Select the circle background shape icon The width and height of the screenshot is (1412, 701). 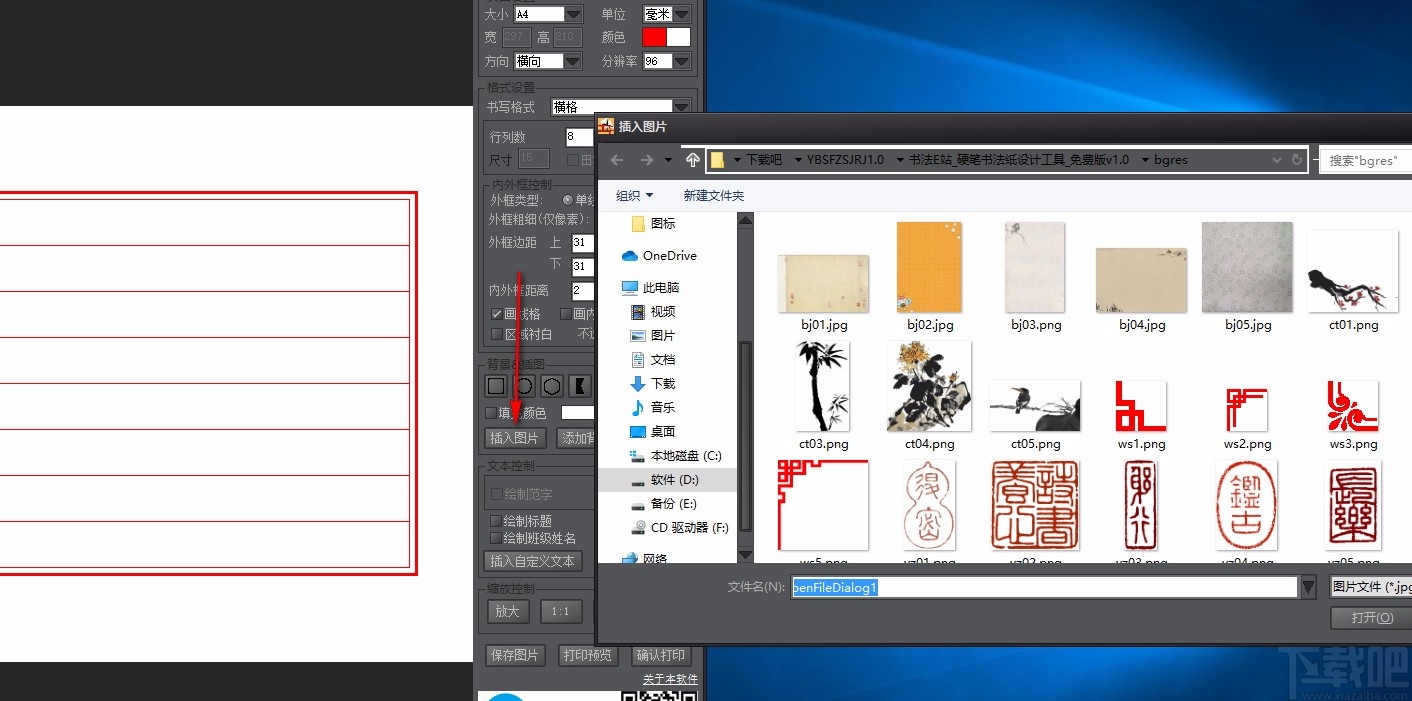pyautogui.click(x=523, y=385)
